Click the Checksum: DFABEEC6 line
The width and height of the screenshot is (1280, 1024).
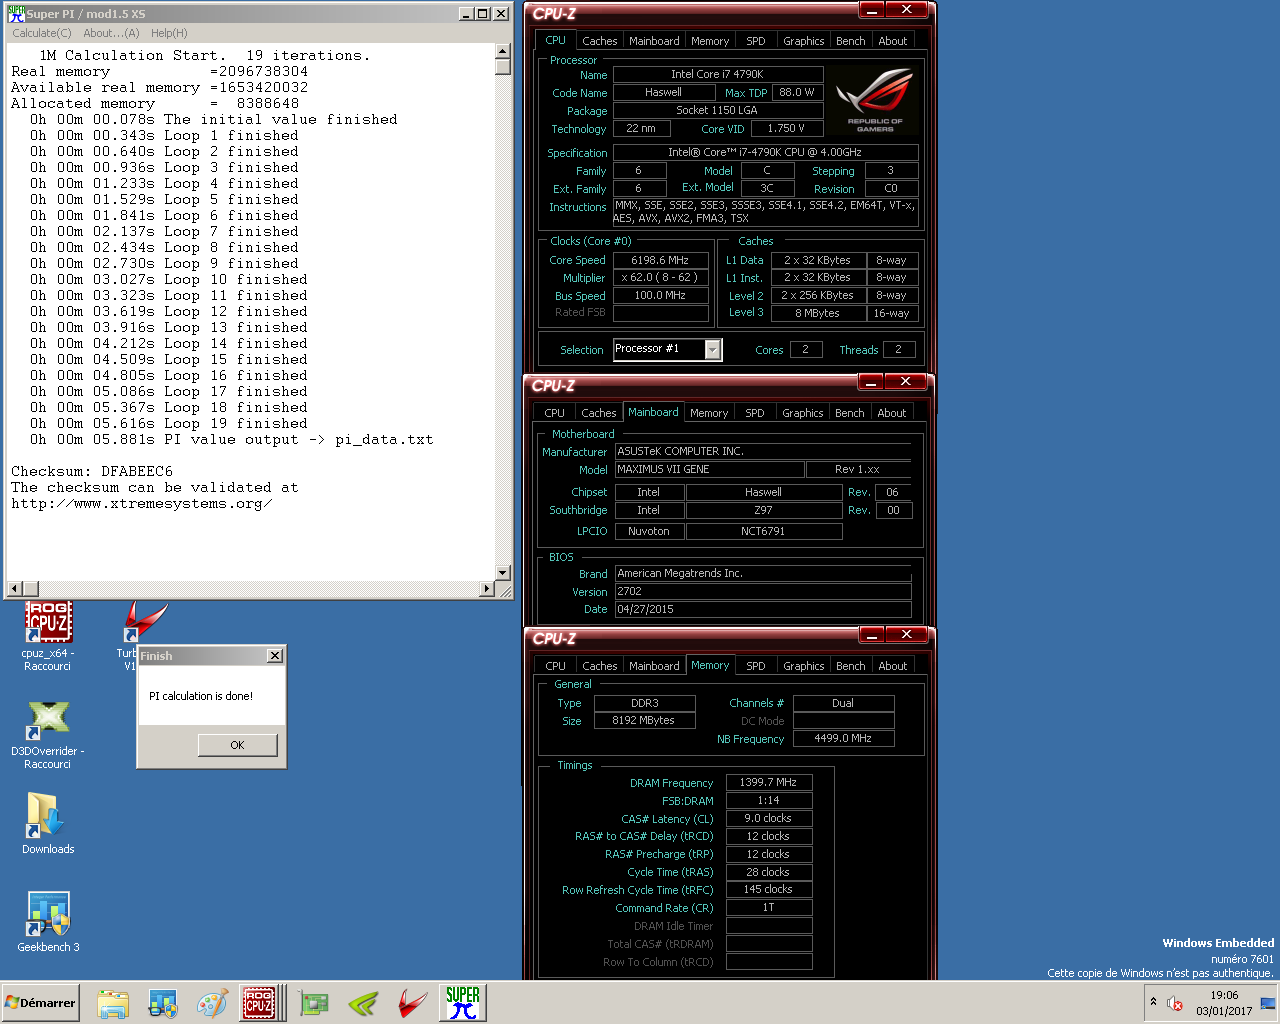(92, 471)
